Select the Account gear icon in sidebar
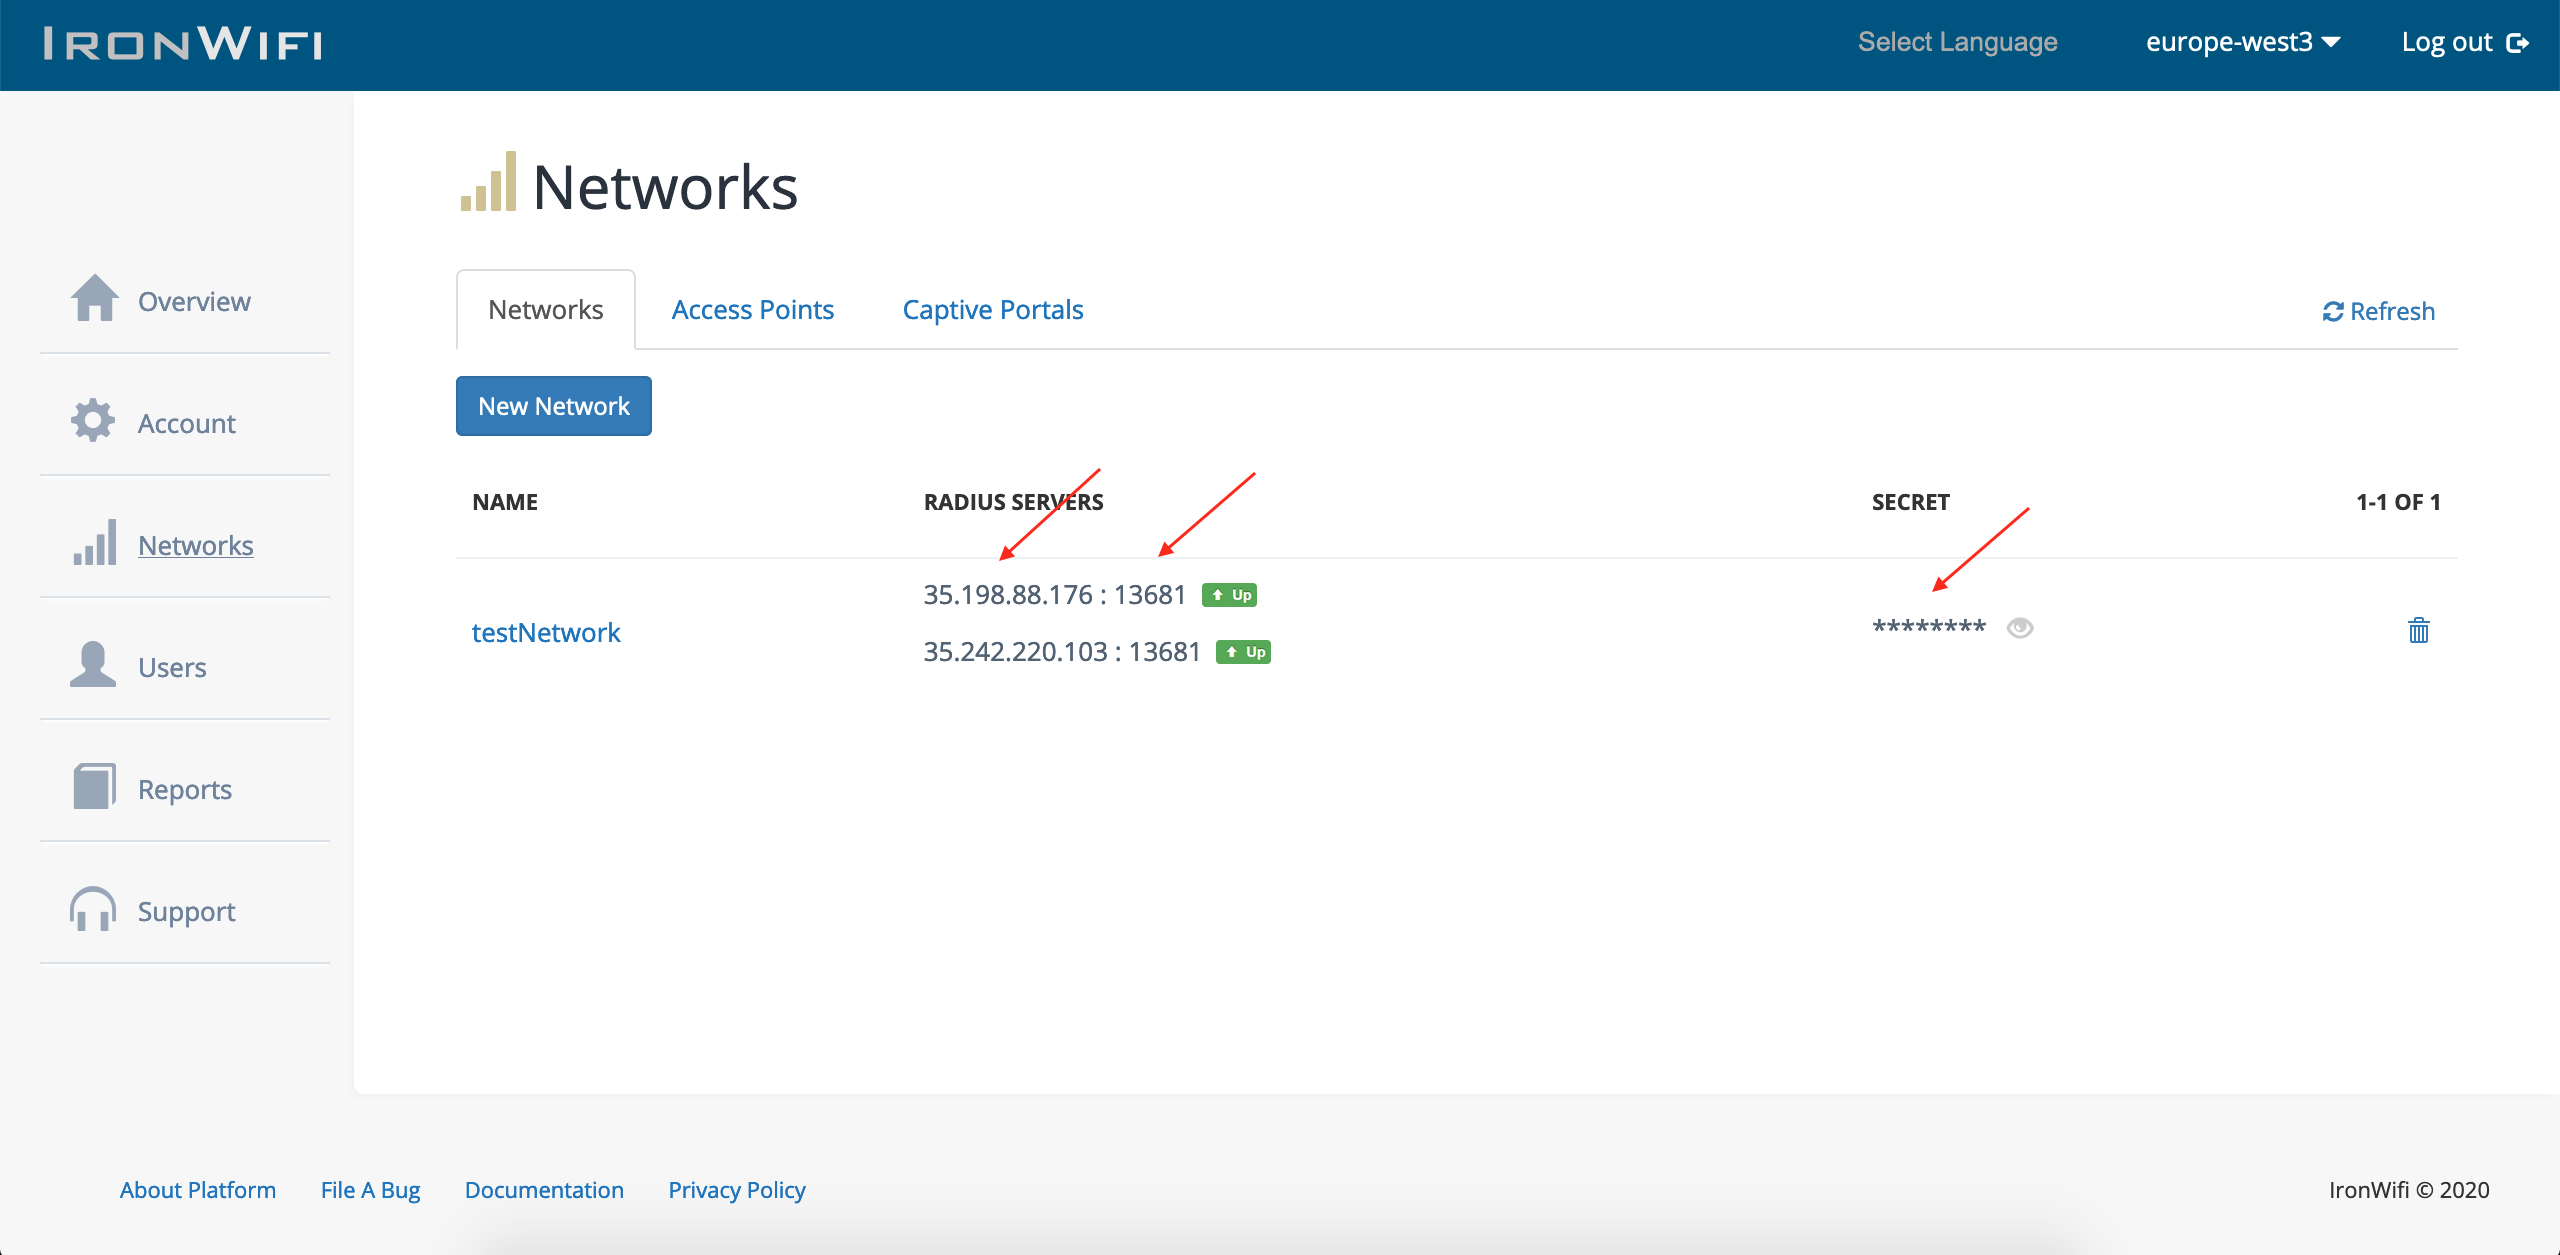 (94, 421)
